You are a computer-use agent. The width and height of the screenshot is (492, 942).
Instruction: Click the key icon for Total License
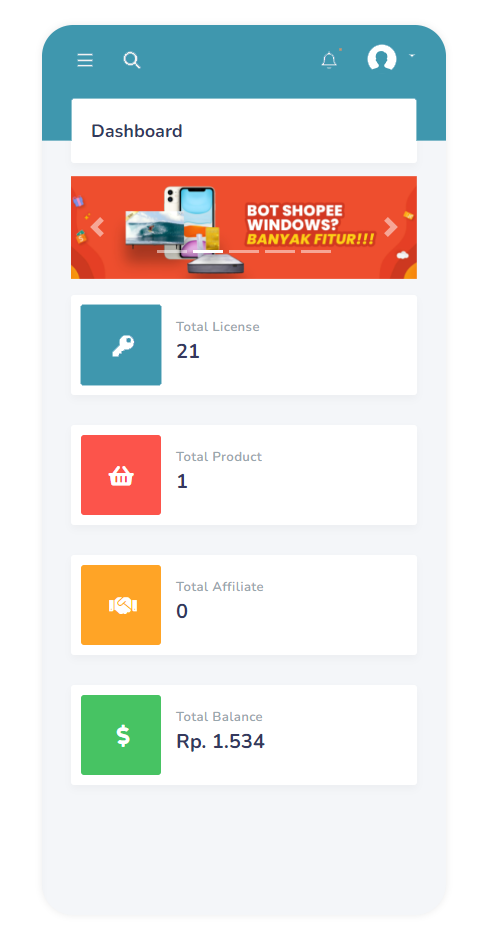pos(121,345)
